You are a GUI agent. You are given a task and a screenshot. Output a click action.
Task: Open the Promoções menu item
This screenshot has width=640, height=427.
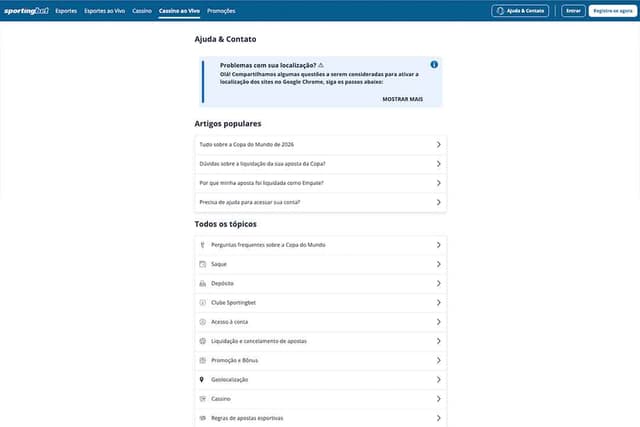point(221,11)
